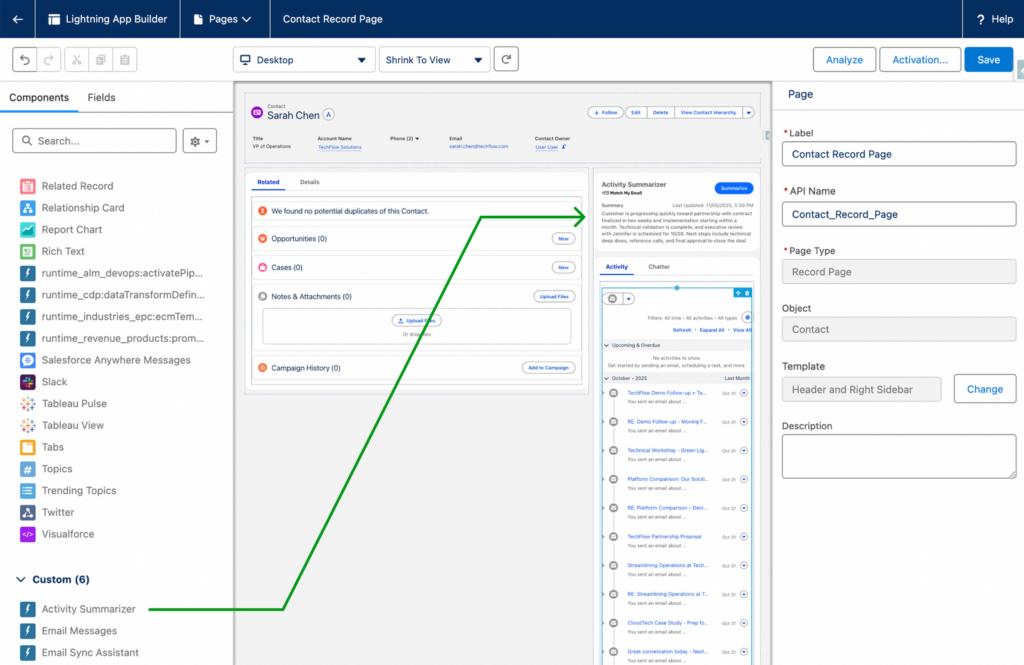This screenshot has height=665, width=1024.
Task: Click the paste clipboard icon
Action: [125, 60]
